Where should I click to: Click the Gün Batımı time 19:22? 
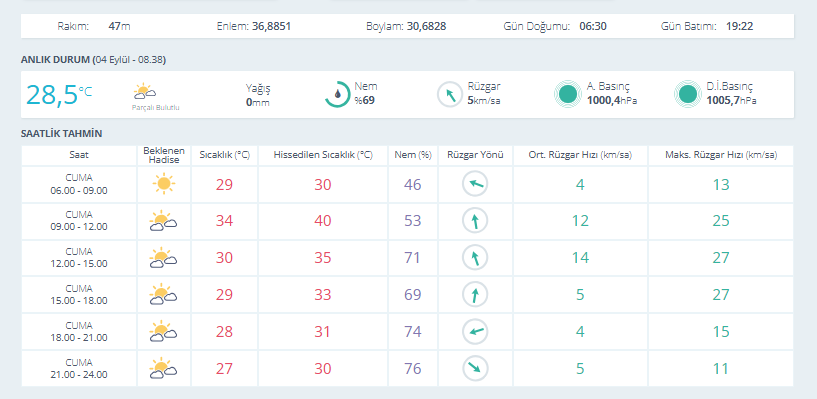pyautogui.click(x=740, y=26)
